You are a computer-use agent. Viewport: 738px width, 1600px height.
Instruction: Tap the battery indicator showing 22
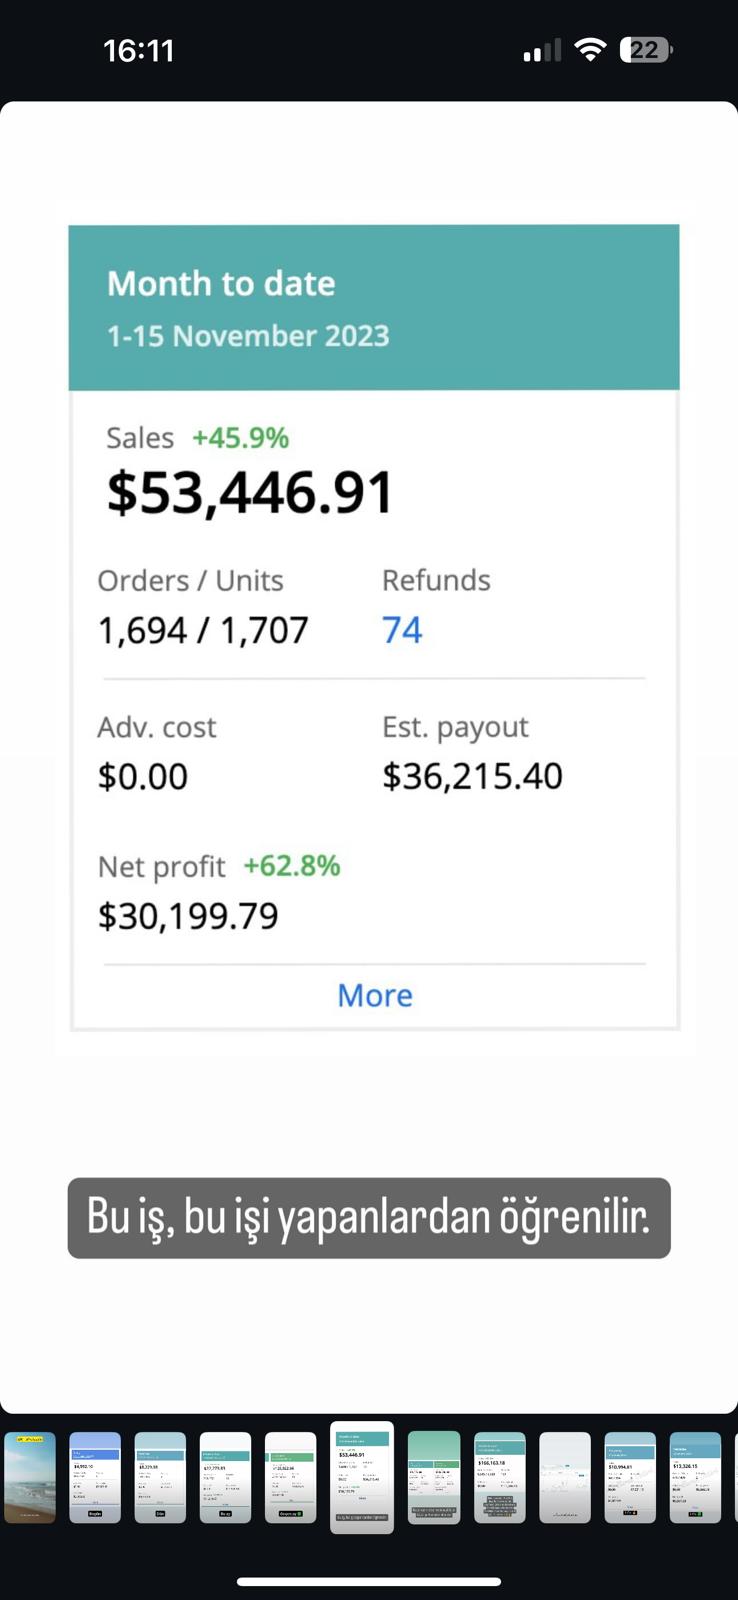(646, 50)
